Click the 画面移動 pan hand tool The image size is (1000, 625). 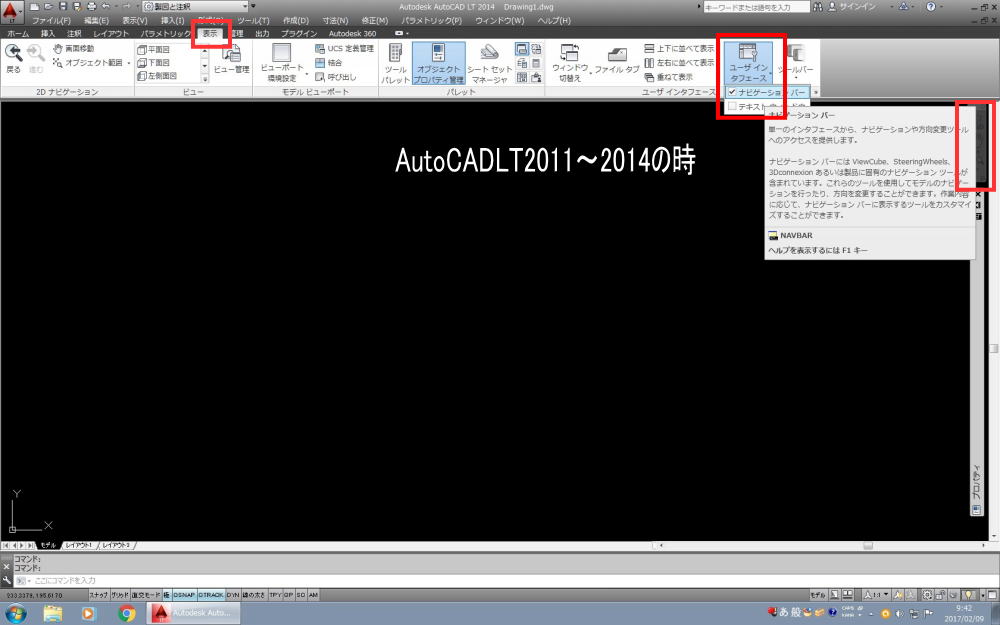pyautogui.click(x=74, y=48)
